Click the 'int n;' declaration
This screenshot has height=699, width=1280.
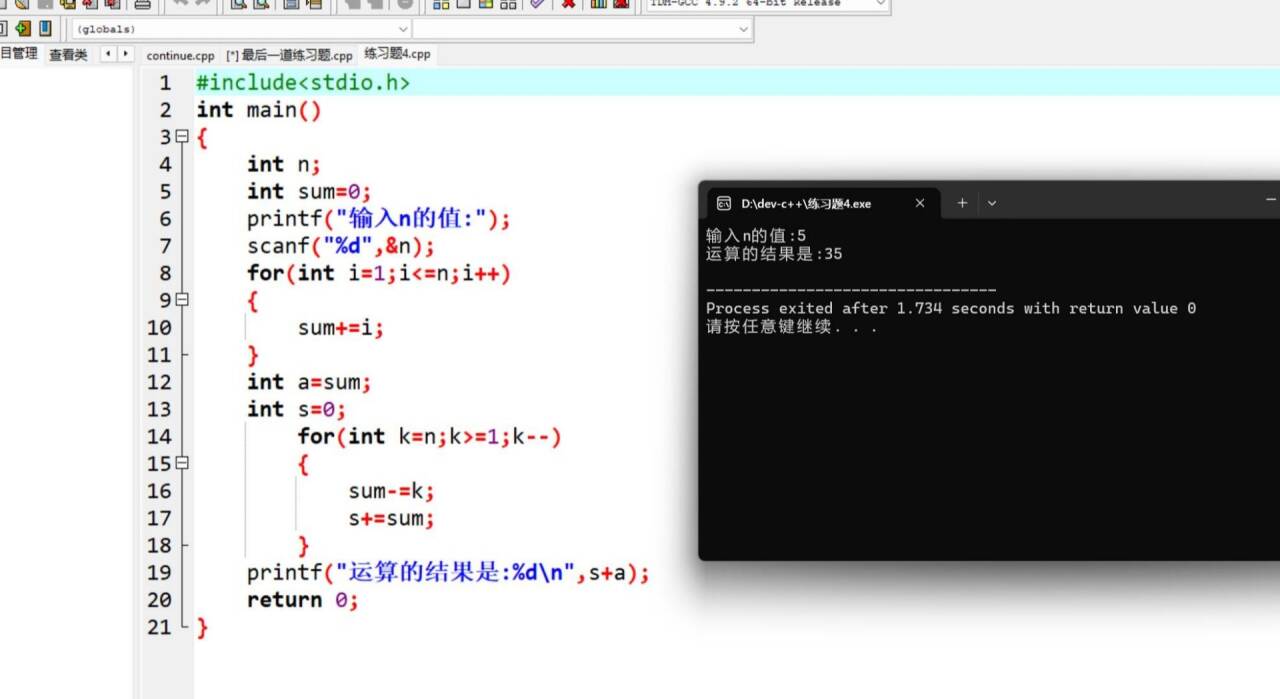tap(284, 164)
